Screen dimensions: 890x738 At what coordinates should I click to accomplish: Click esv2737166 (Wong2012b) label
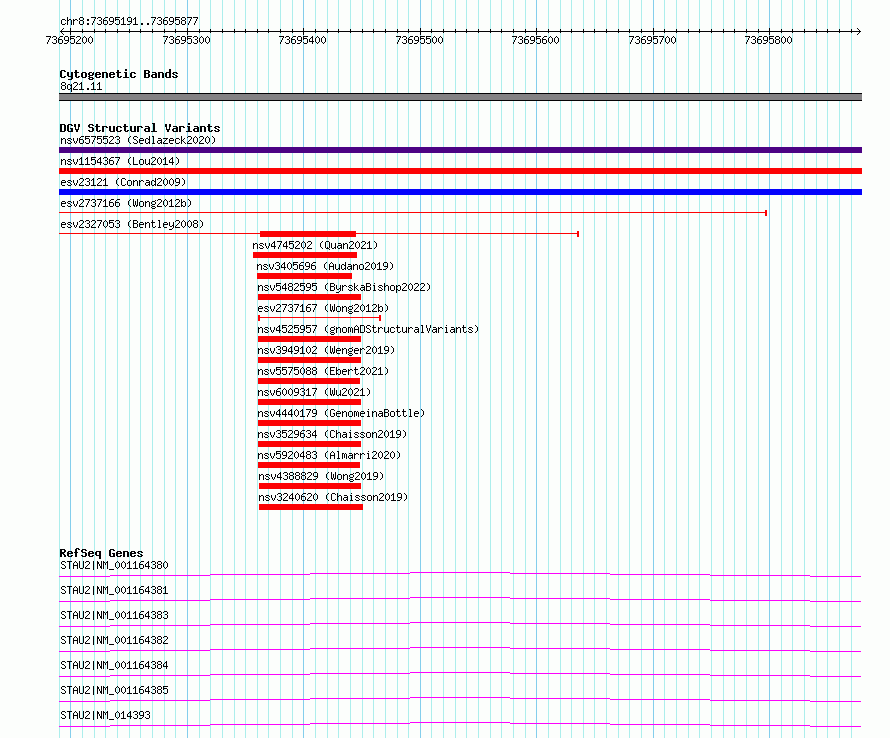tap(126, 203)
